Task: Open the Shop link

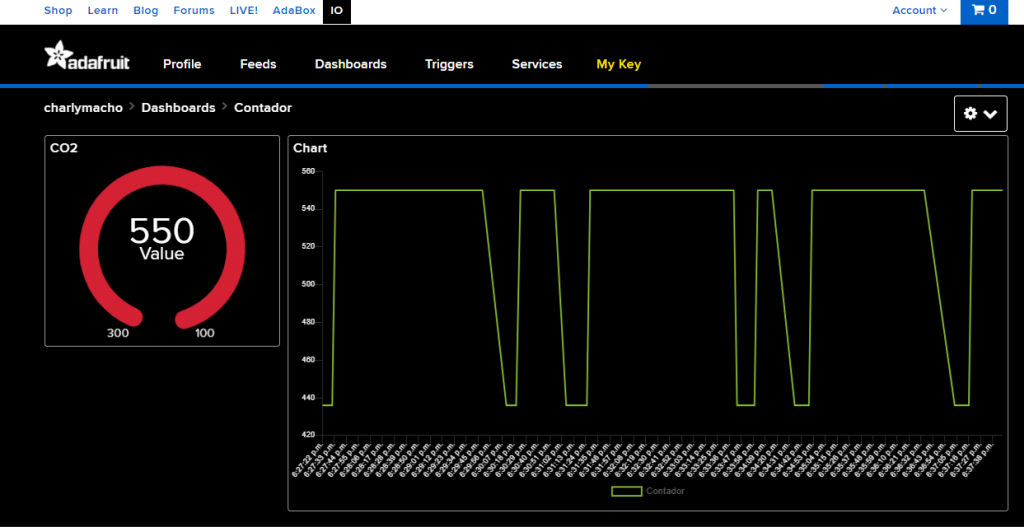Action: (x=58, y=11)
